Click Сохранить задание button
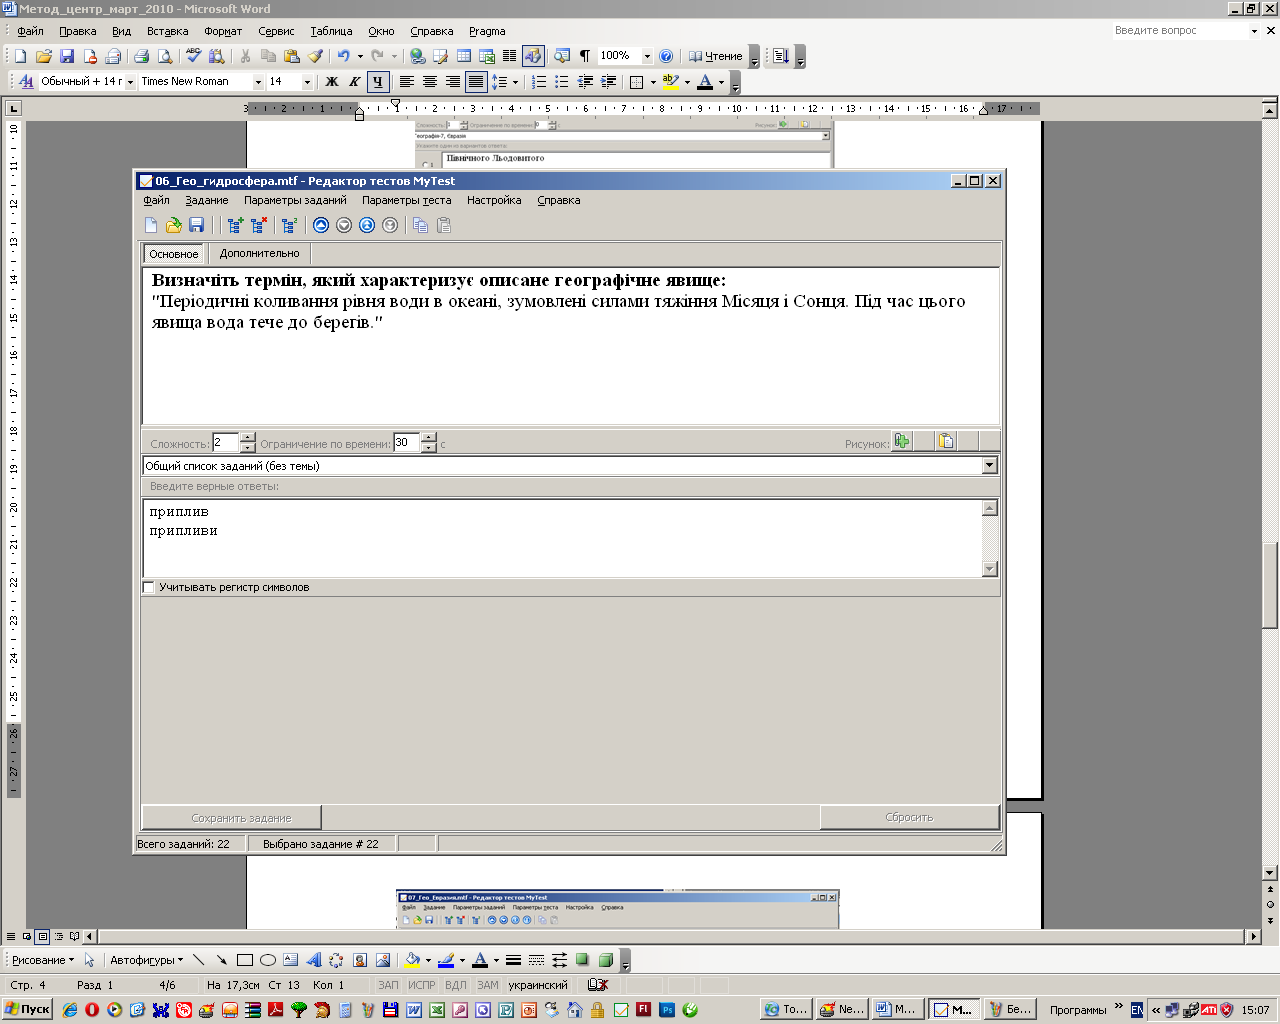 [231, 817]
